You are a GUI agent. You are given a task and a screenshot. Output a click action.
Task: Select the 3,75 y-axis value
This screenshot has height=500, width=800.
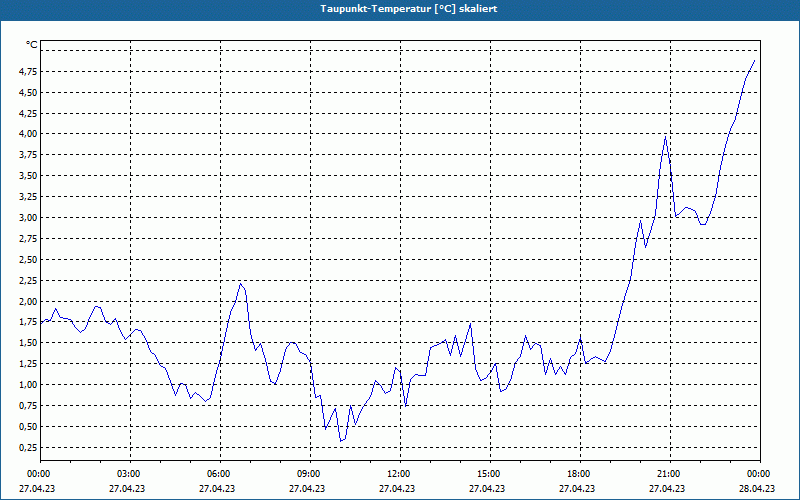click(28, 155)
